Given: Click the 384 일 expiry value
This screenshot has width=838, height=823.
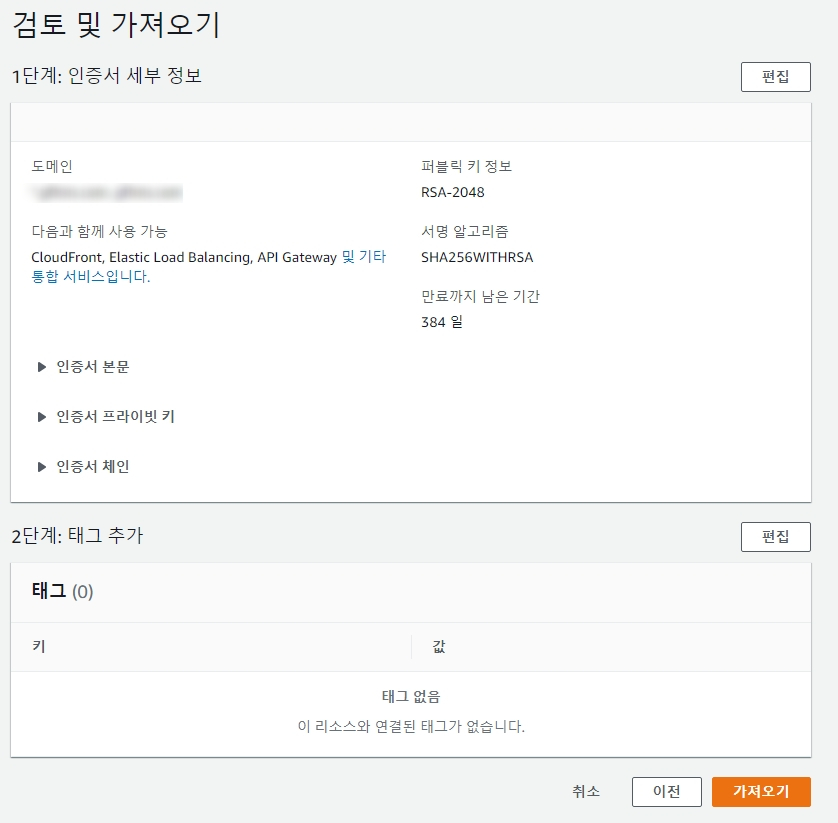Looking at the screenshot, I should 442,322.
